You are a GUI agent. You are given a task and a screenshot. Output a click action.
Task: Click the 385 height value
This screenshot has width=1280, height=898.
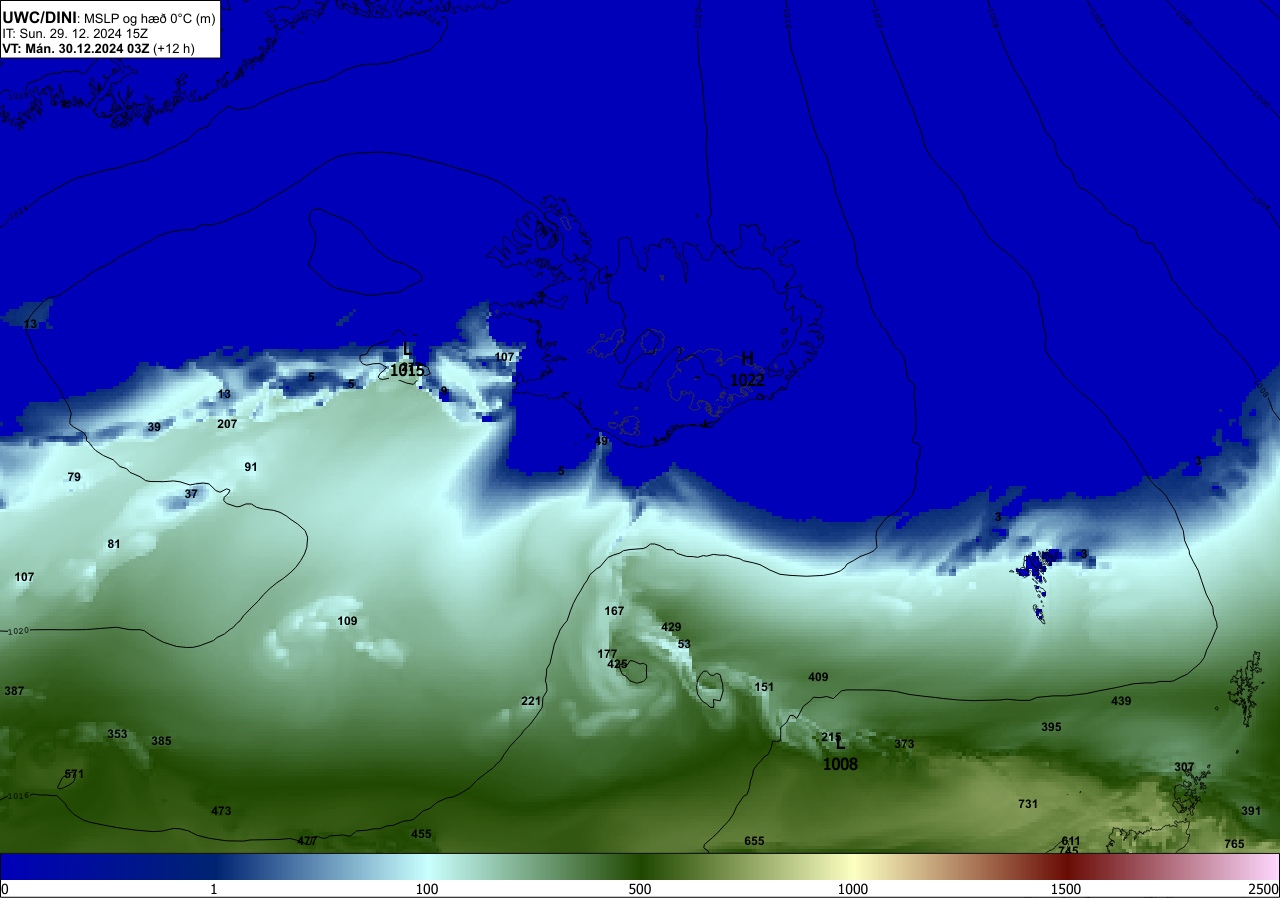161,741
